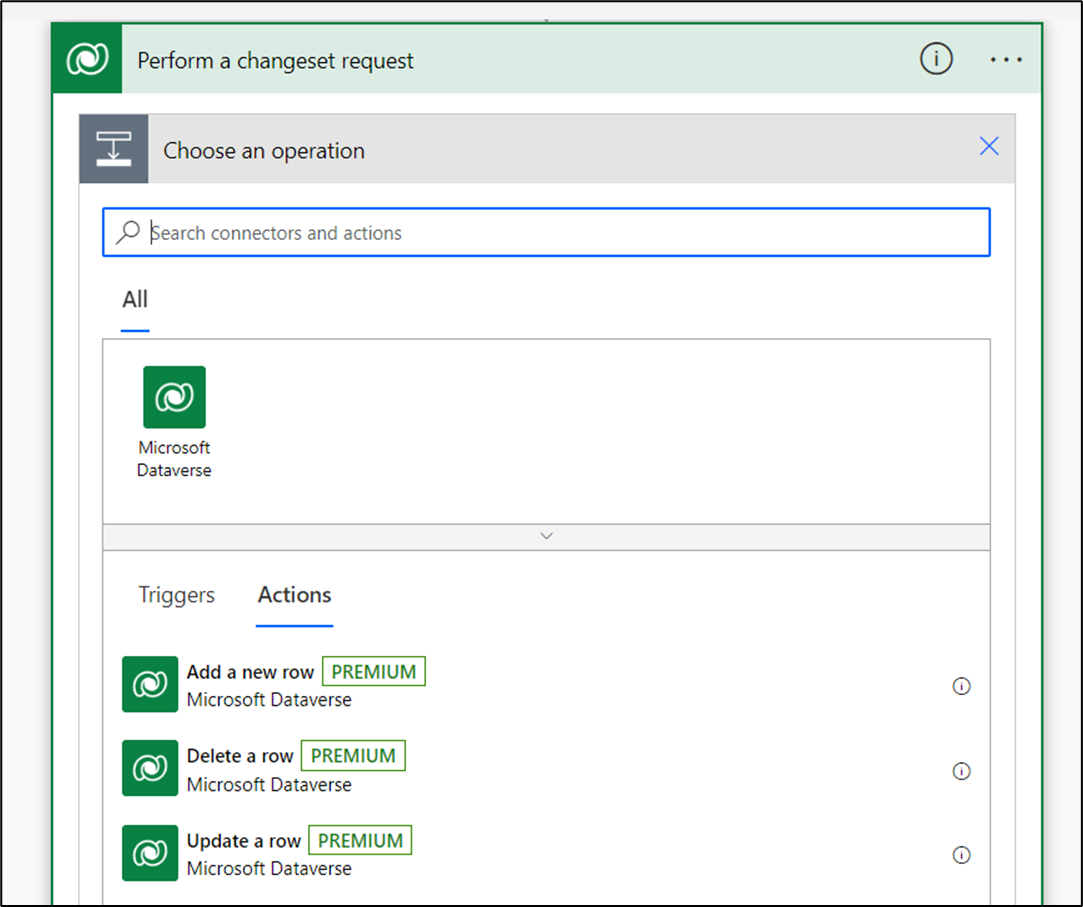1083x907 pixels.
Task: Click the search magnifier icon
Action: tap(127, 231)
